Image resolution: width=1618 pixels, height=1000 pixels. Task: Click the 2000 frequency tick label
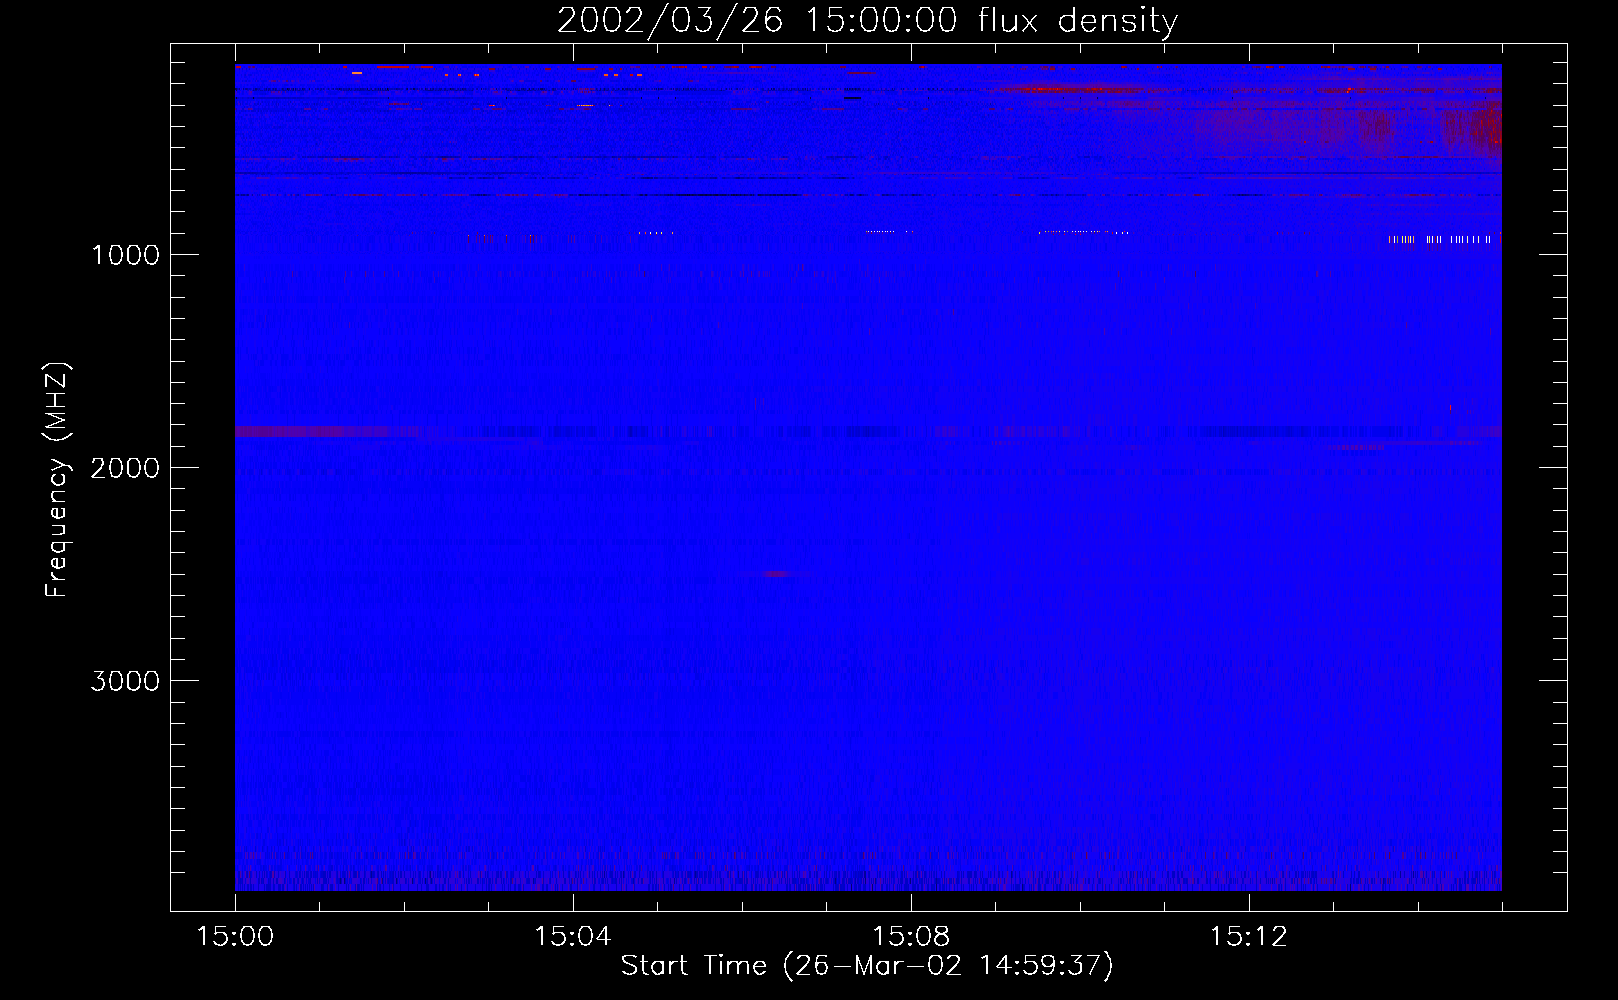[x=125, y=468]
